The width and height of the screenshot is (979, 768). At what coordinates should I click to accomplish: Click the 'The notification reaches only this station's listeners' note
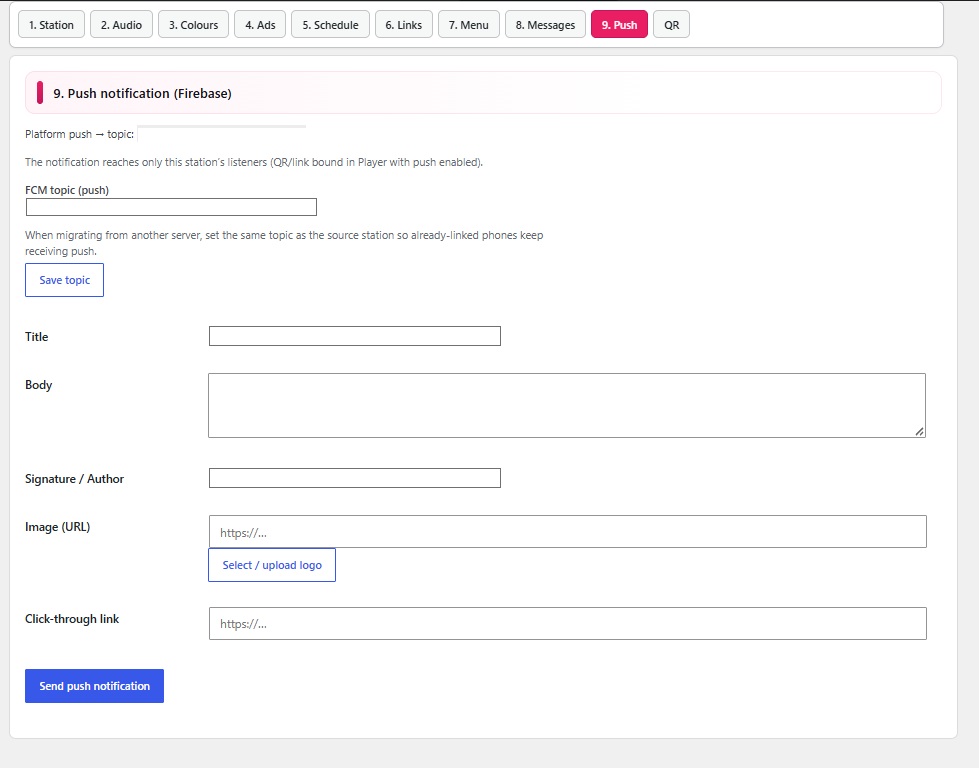point(254,162)
